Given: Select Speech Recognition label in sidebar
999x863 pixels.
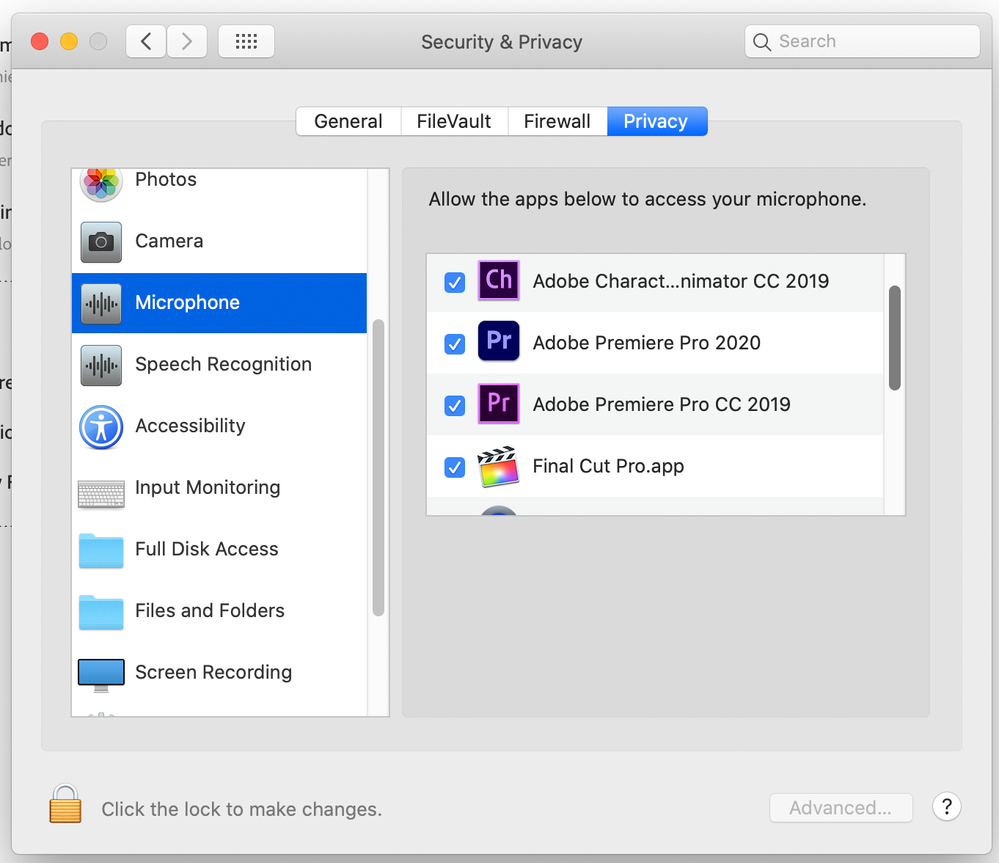Looking at the screenshot, I should [224, 364].
